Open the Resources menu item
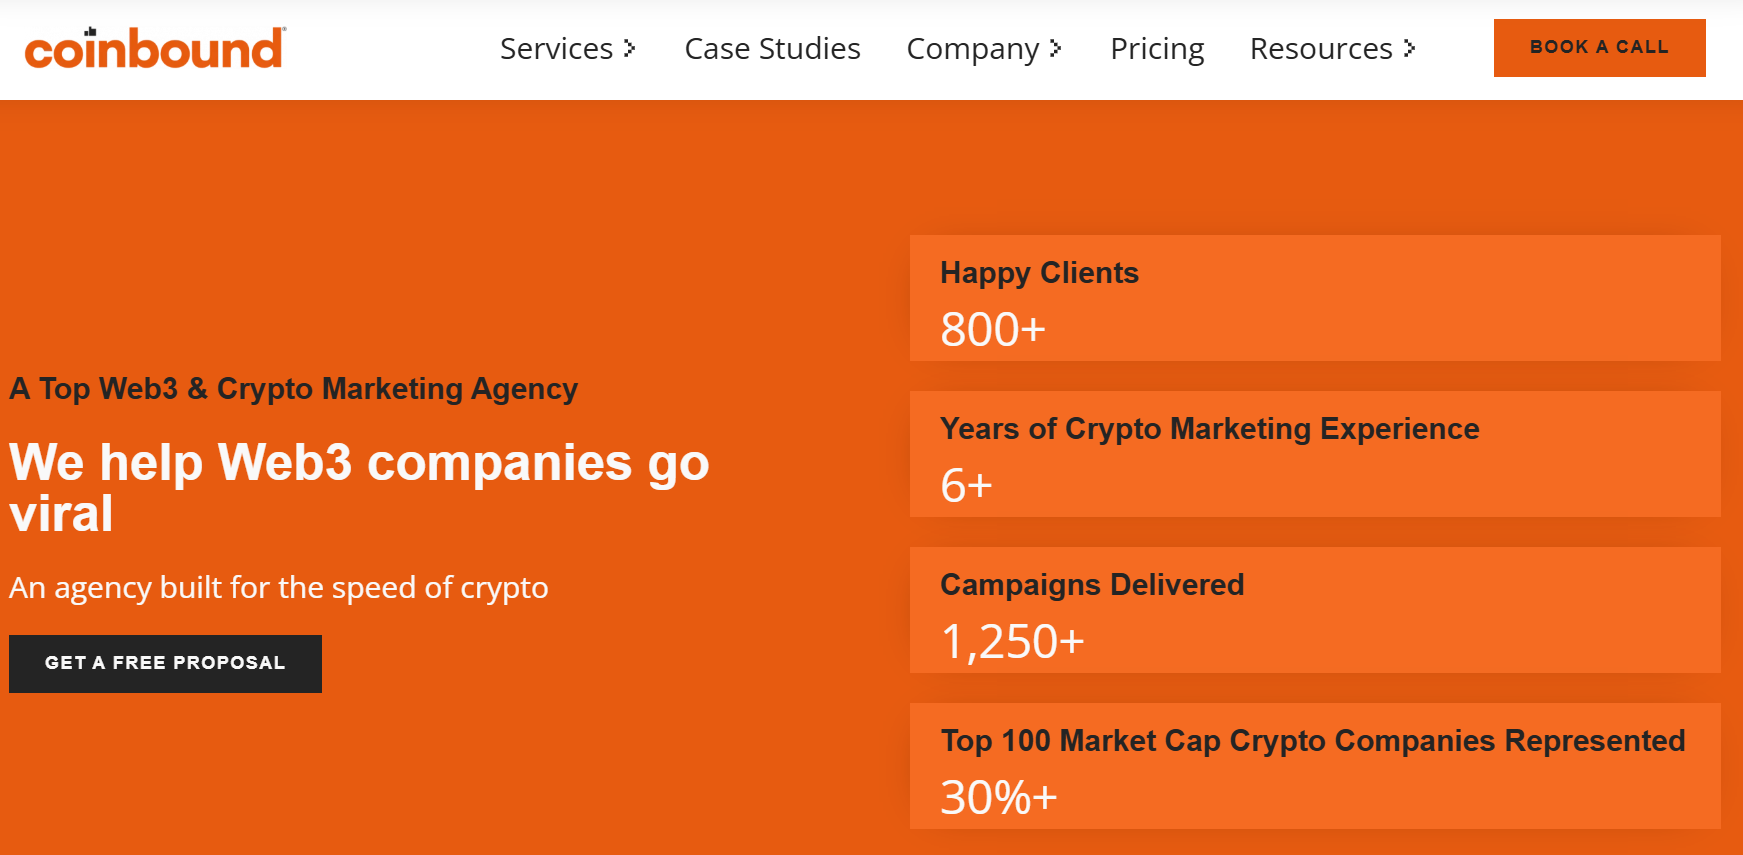1743x855 pixels. (x=1320, y=48)
